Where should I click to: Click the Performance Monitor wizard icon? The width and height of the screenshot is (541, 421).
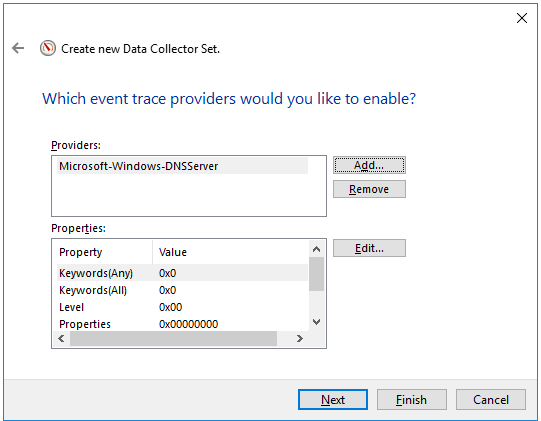pos(48,48)
